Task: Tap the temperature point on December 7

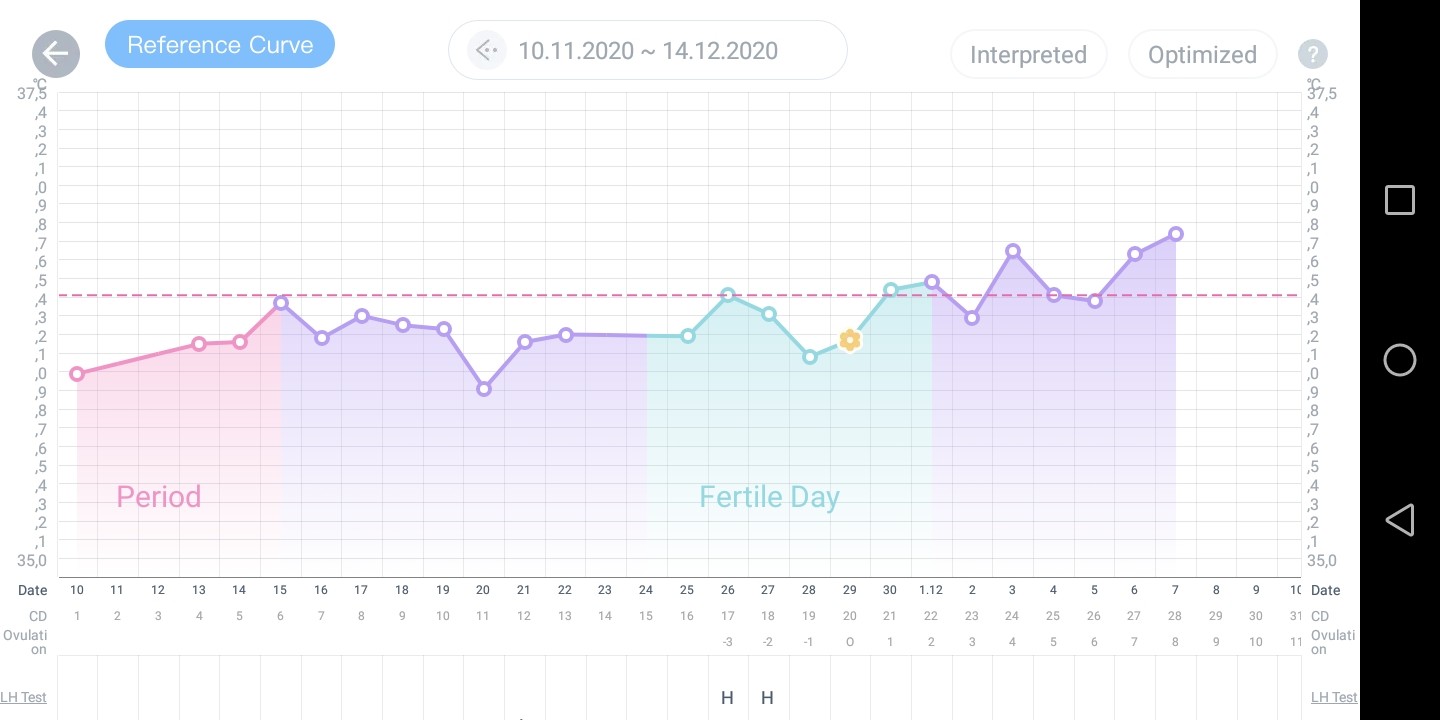Action: (x=1176, y=234)
